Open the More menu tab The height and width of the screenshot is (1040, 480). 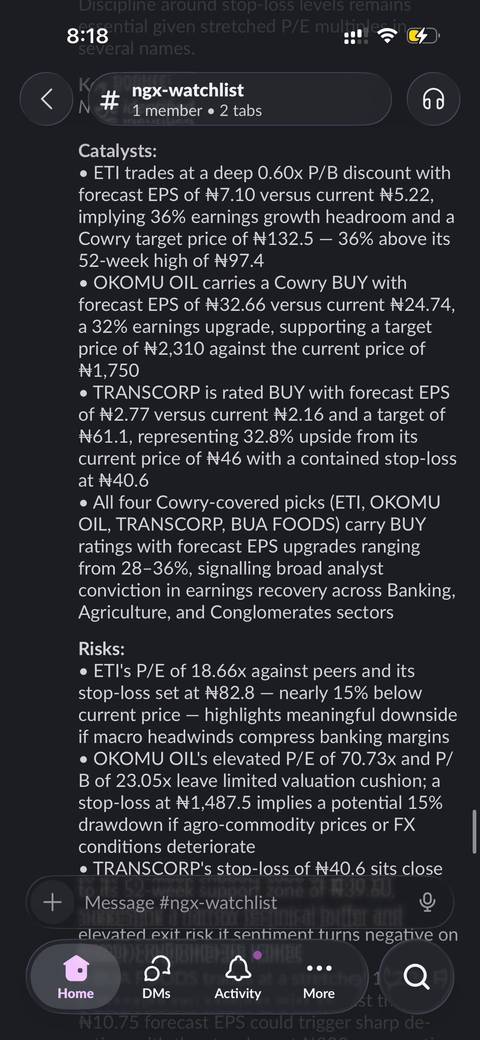click(x=319, y=977)
